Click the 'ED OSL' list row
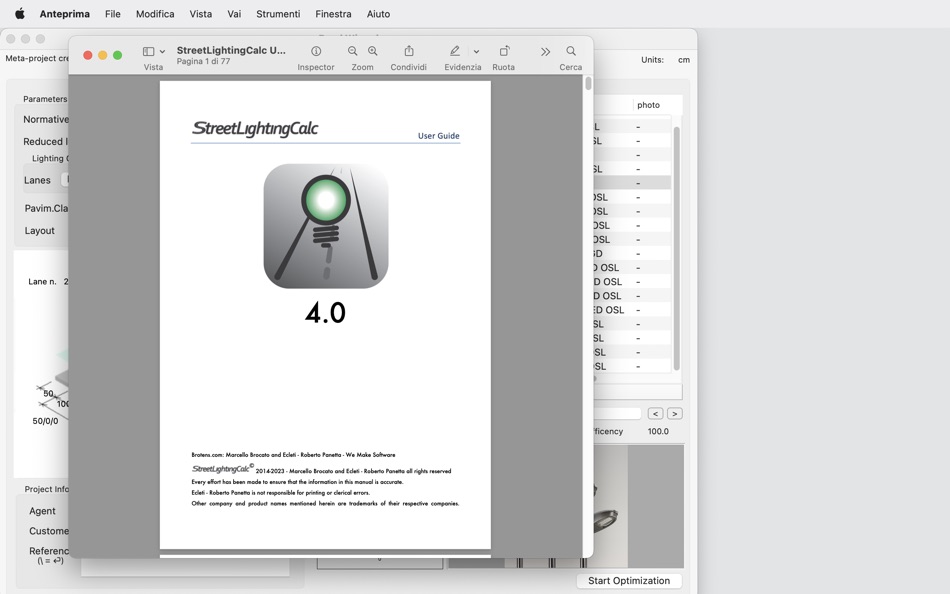The image size is (950, 594). click(632, 310)
